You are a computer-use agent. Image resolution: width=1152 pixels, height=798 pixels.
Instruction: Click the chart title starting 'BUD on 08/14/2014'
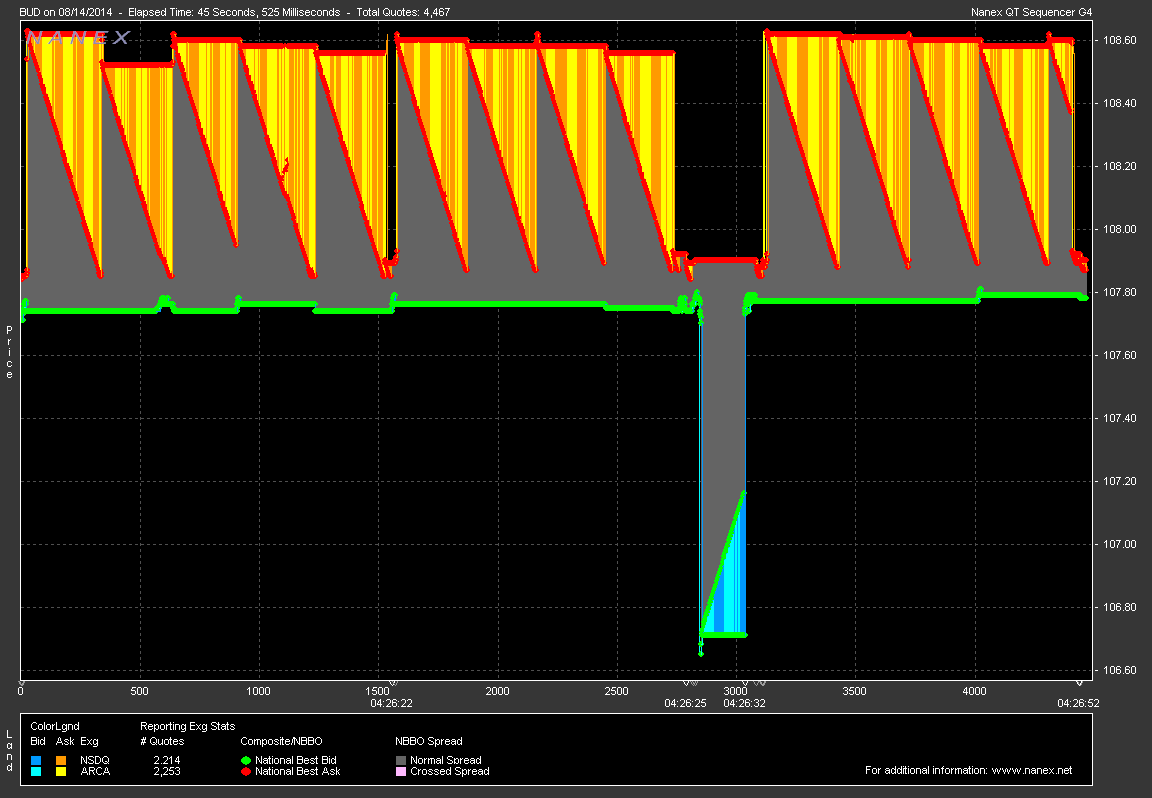click(x=234, y=12)
